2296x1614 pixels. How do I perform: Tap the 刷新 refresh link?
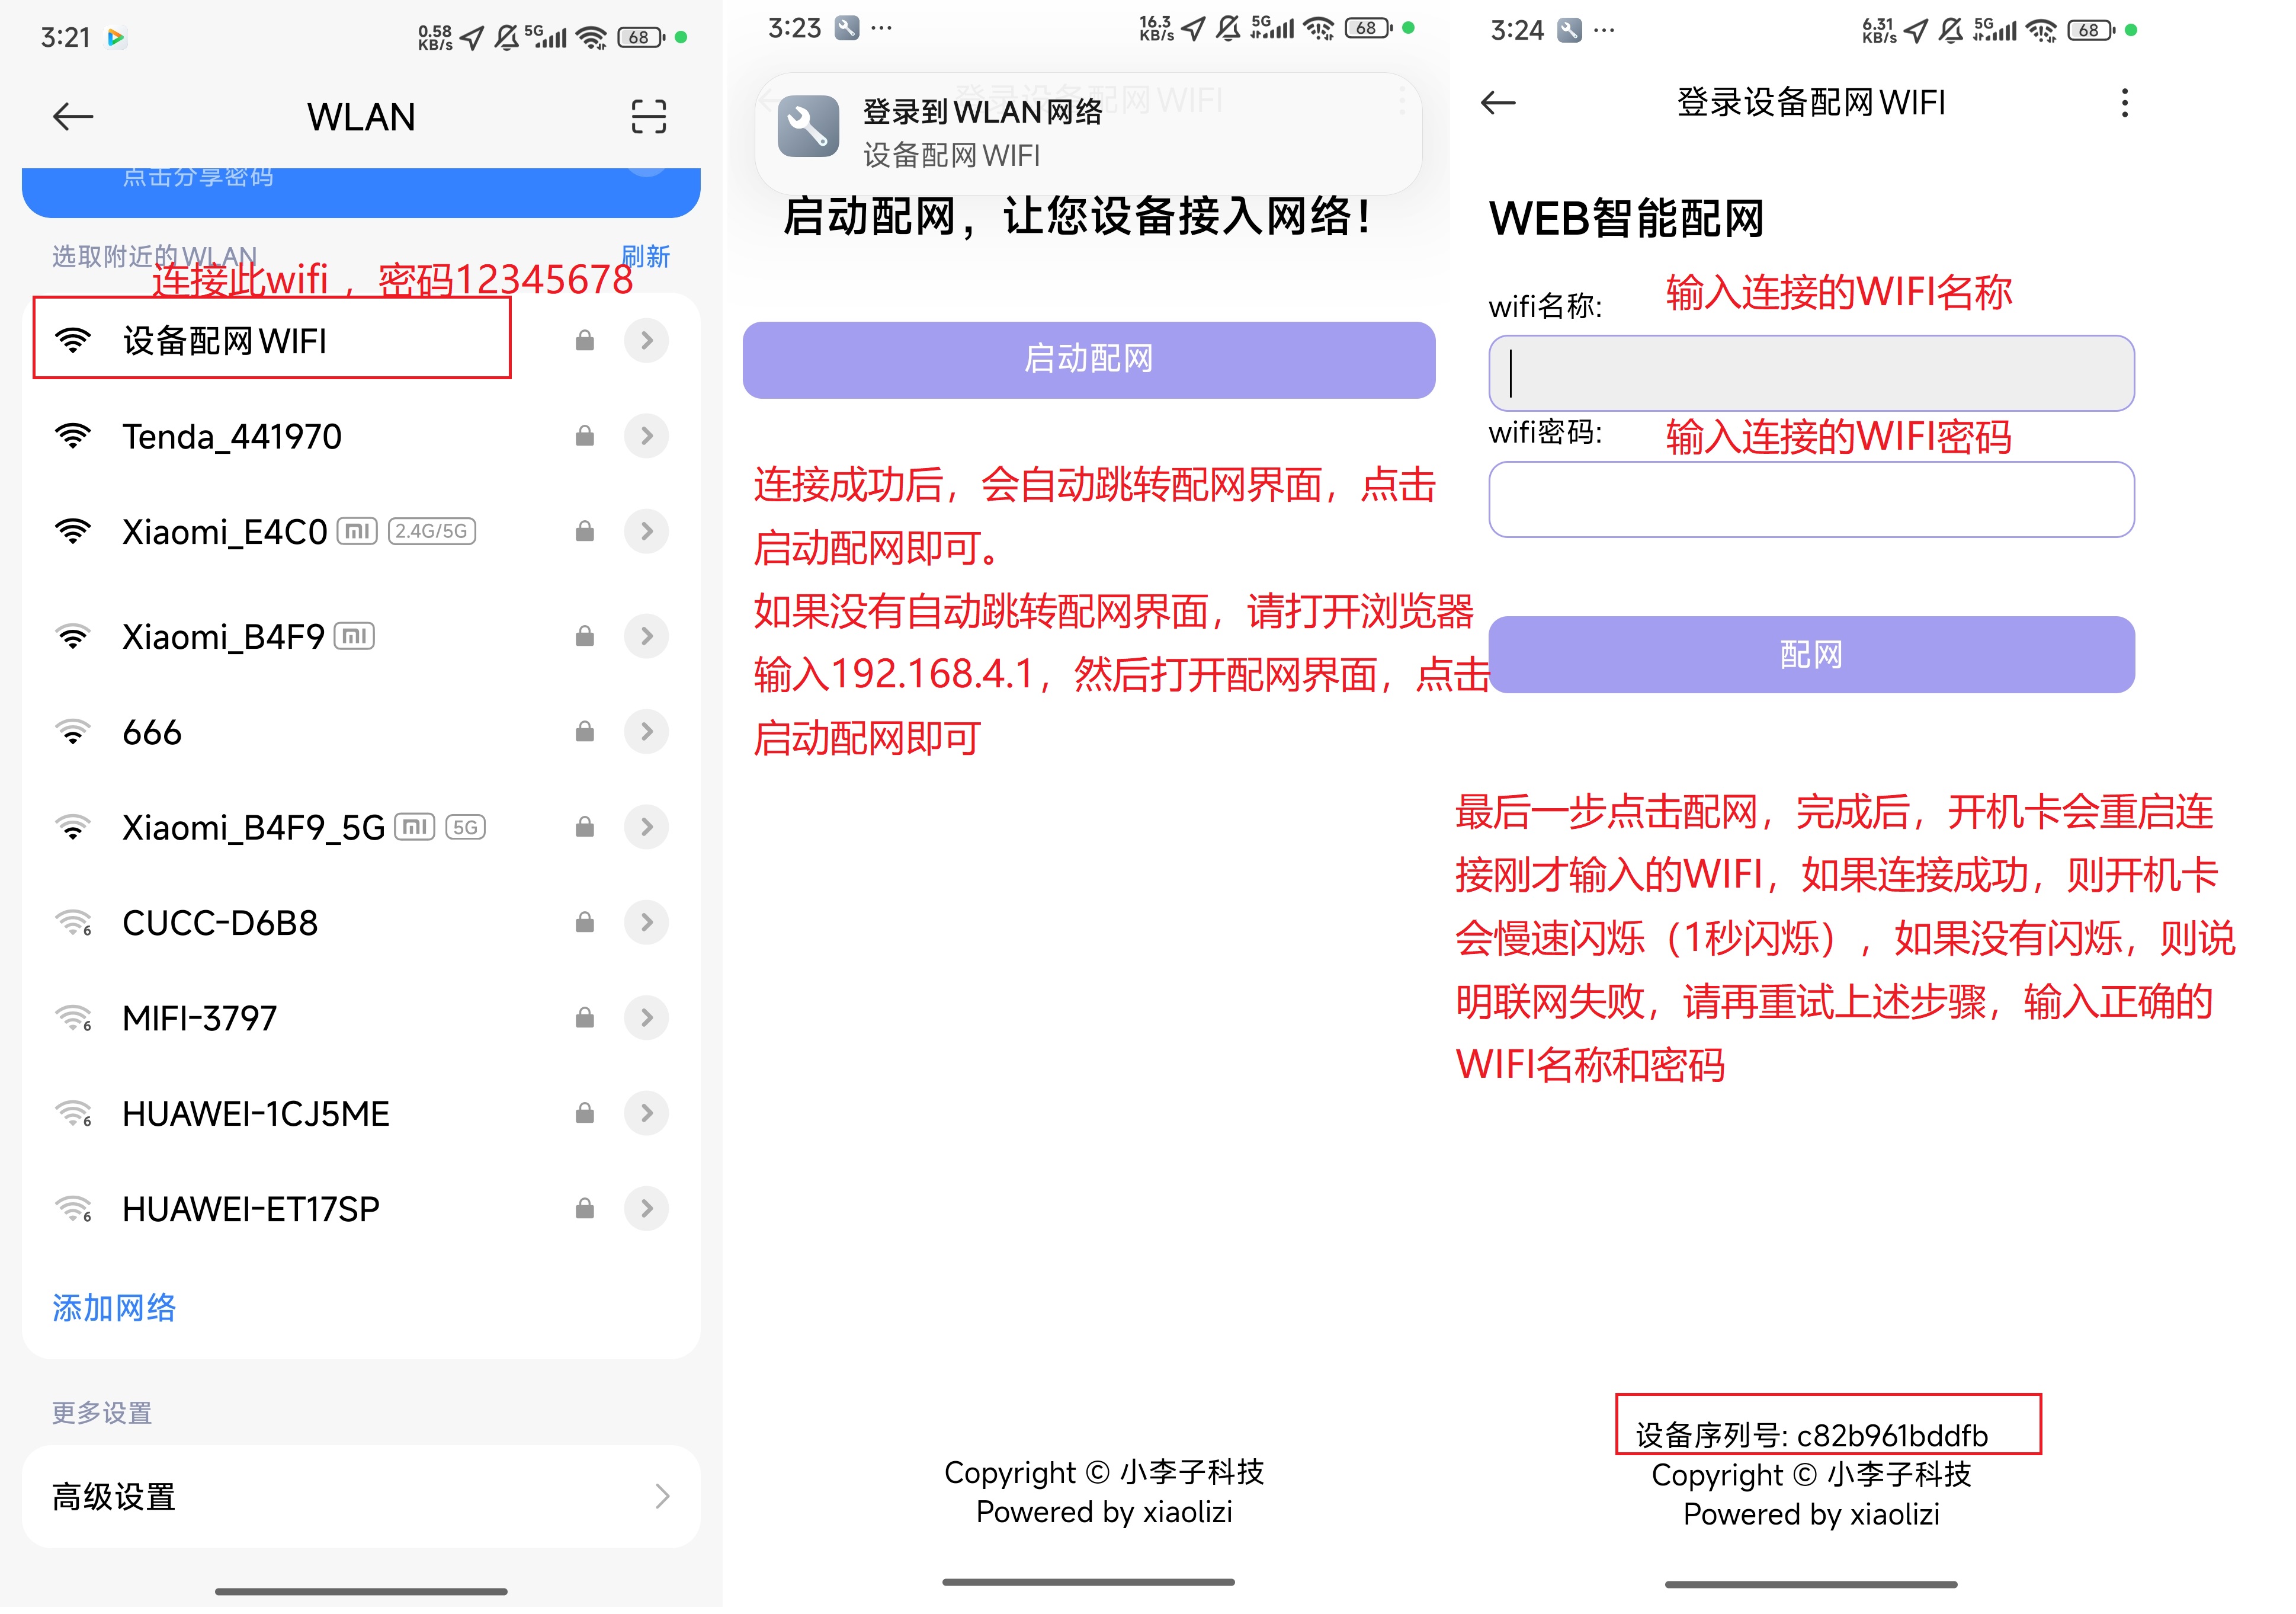click(645, 257)
